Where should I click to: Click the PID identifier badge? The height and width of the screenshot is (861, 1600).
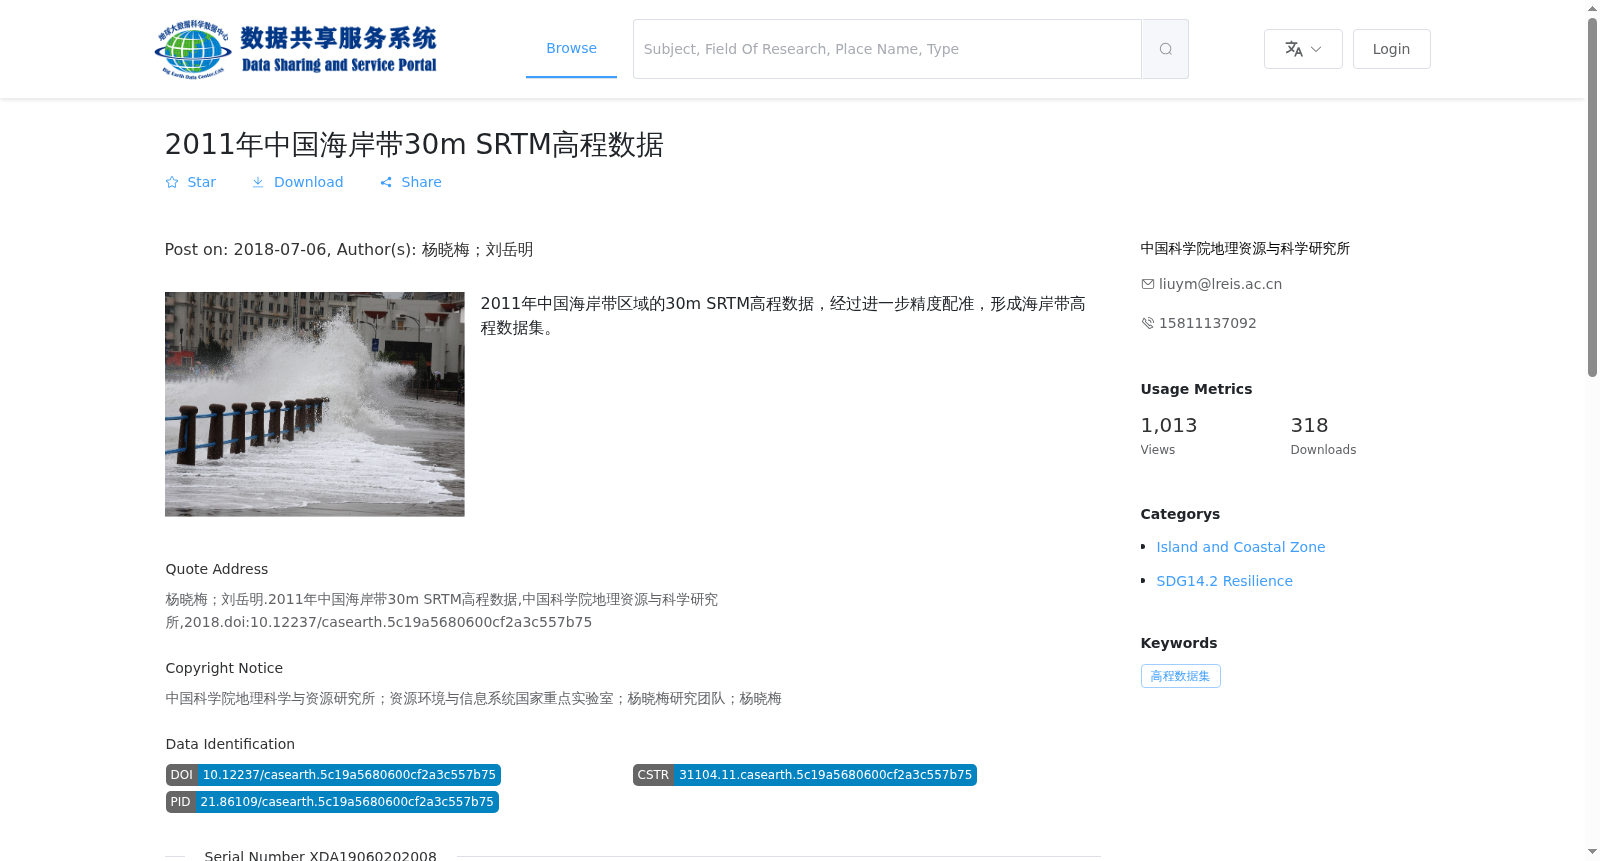click(x=332, y=802)
